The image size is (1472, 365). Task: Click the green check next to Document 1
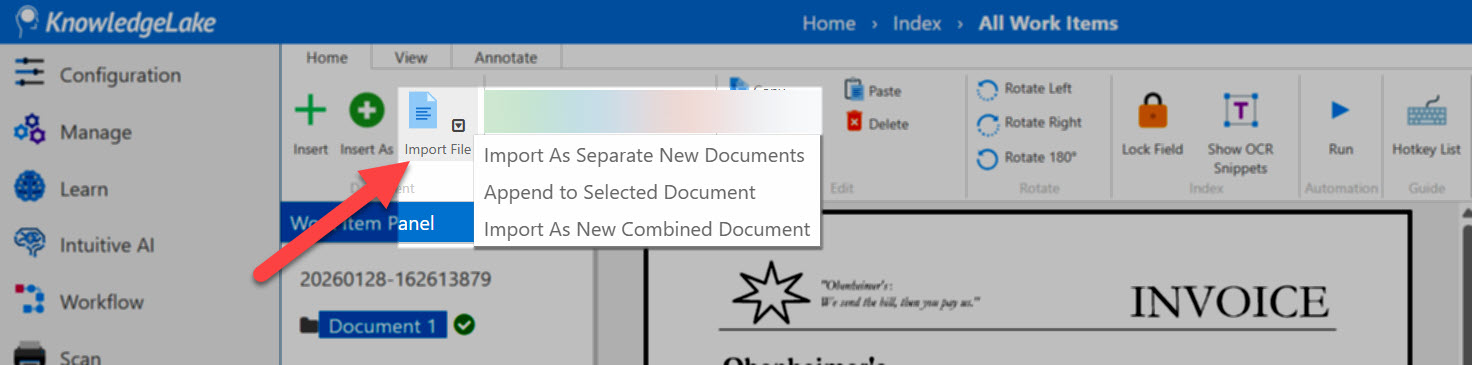point(463,325)
